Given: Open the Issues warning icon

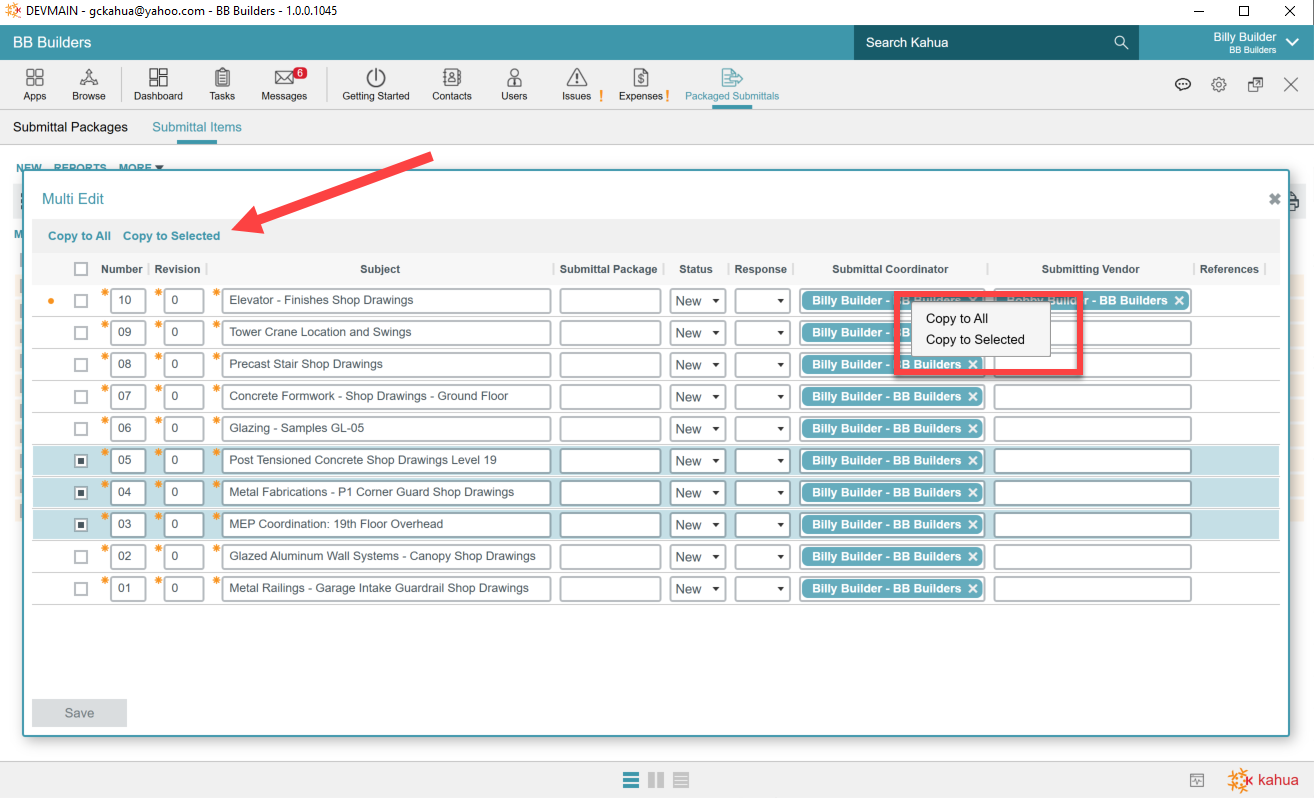Looking at the screenshot, I should (x=577, y=79).
